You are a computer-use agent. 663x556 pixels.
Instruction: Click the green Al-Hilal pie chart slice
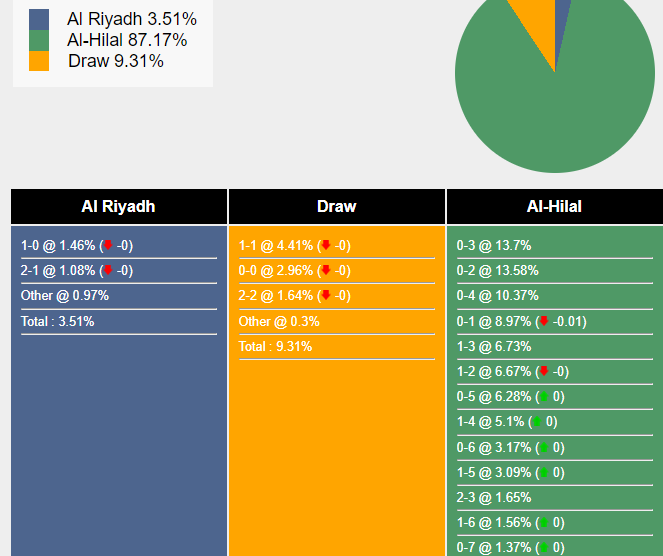(x=560, y=110)
